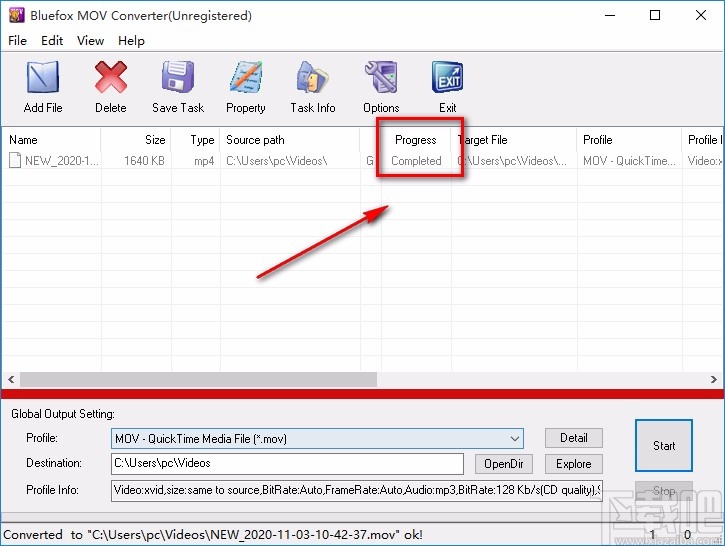Click the Add File toolbar icon
Viewport: 725px width, 546px height.
[43, 77]
